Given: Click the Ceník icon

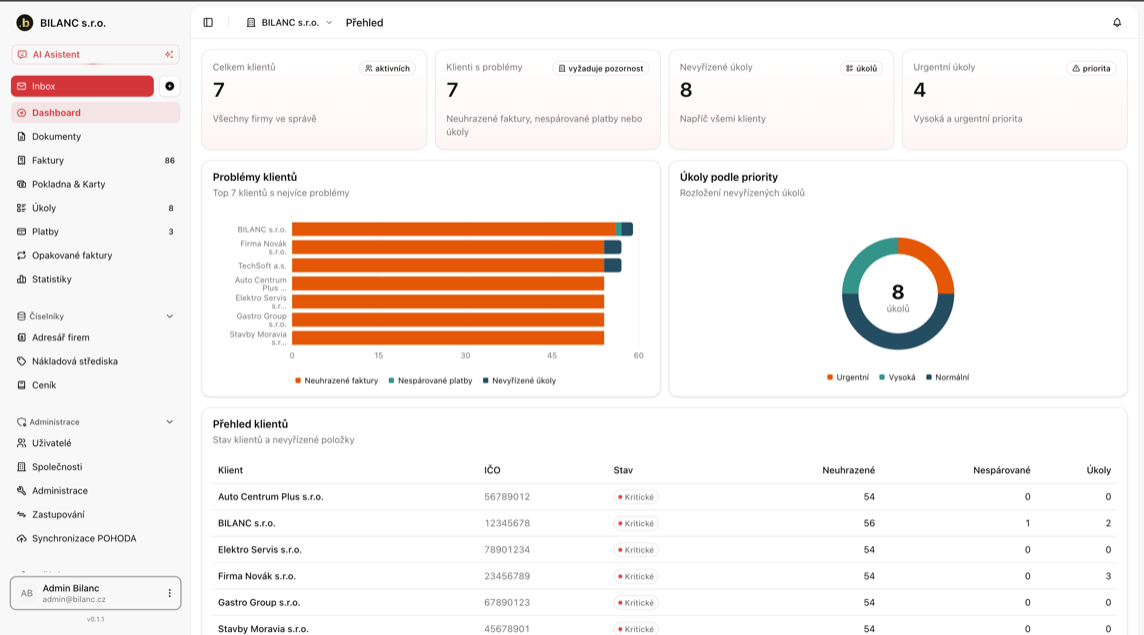Looking at the screenshot, I should tap(21, 385).
